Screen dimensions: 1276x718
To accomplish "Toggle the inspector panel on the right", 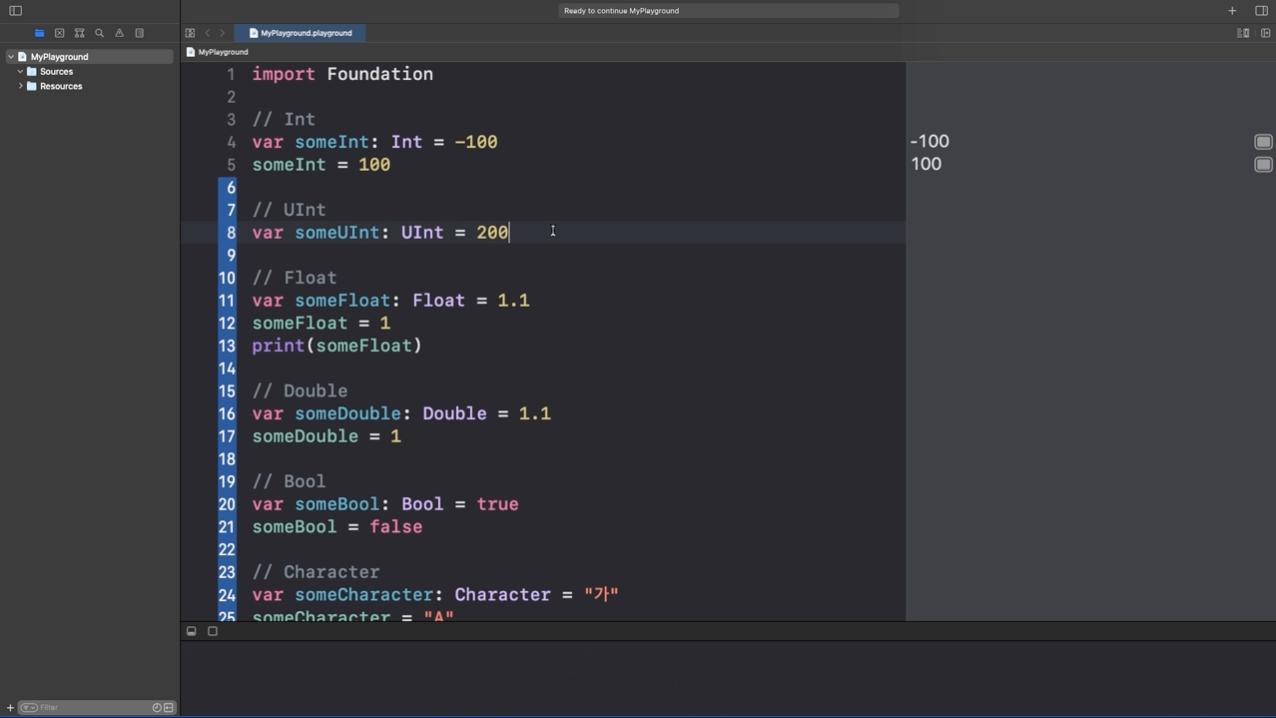I will (x=1261, y=11).
